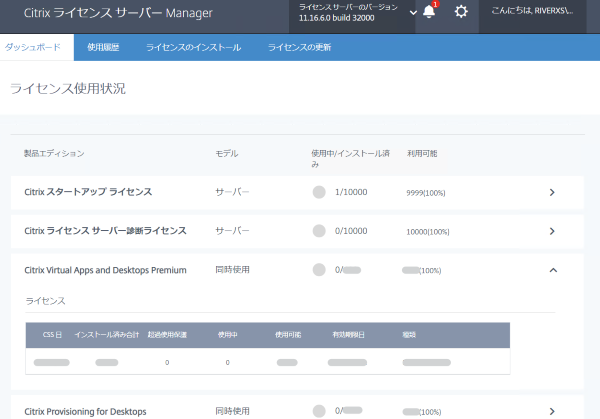Open the ライセンスの更新 tab
Viewport: 600px width, 419px height.
(x=299, y=47)
